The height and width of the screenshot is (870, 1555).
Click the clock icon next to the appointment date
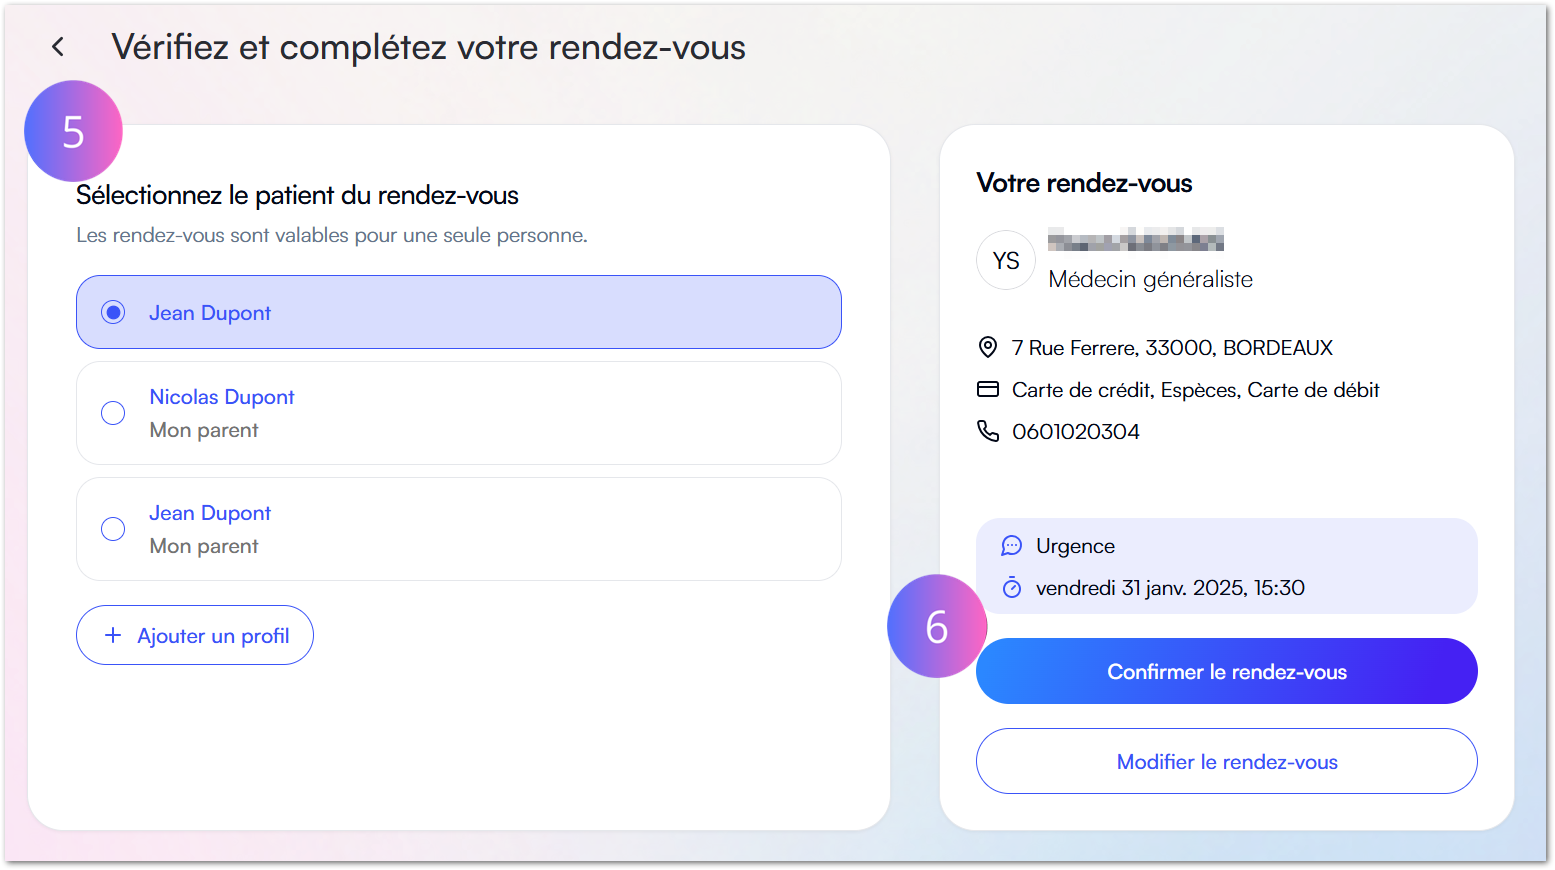(1011, 587)
